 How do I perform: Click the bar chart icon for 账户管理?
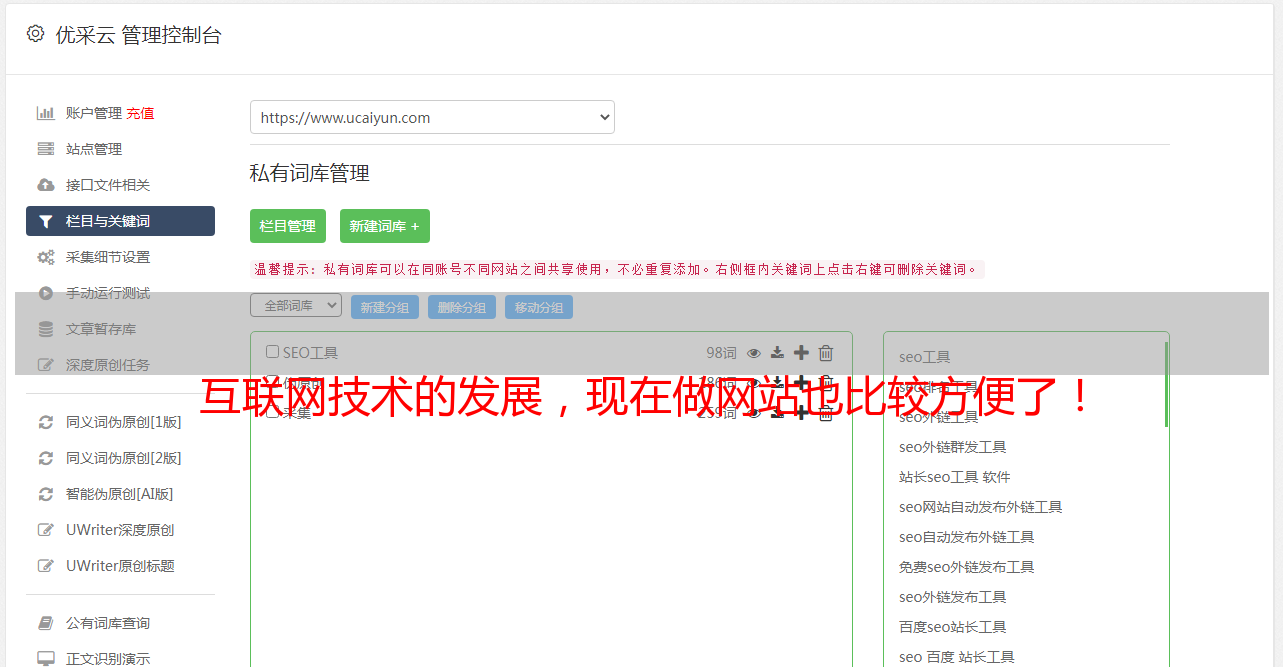[x=46, y=113]
